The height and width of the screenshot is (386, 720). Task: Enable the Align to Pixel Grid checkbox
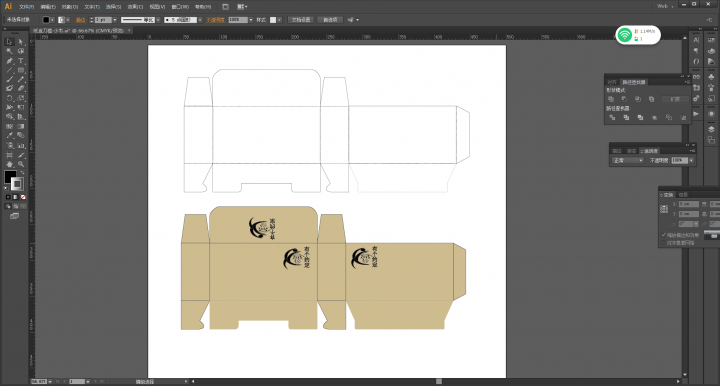664,243
